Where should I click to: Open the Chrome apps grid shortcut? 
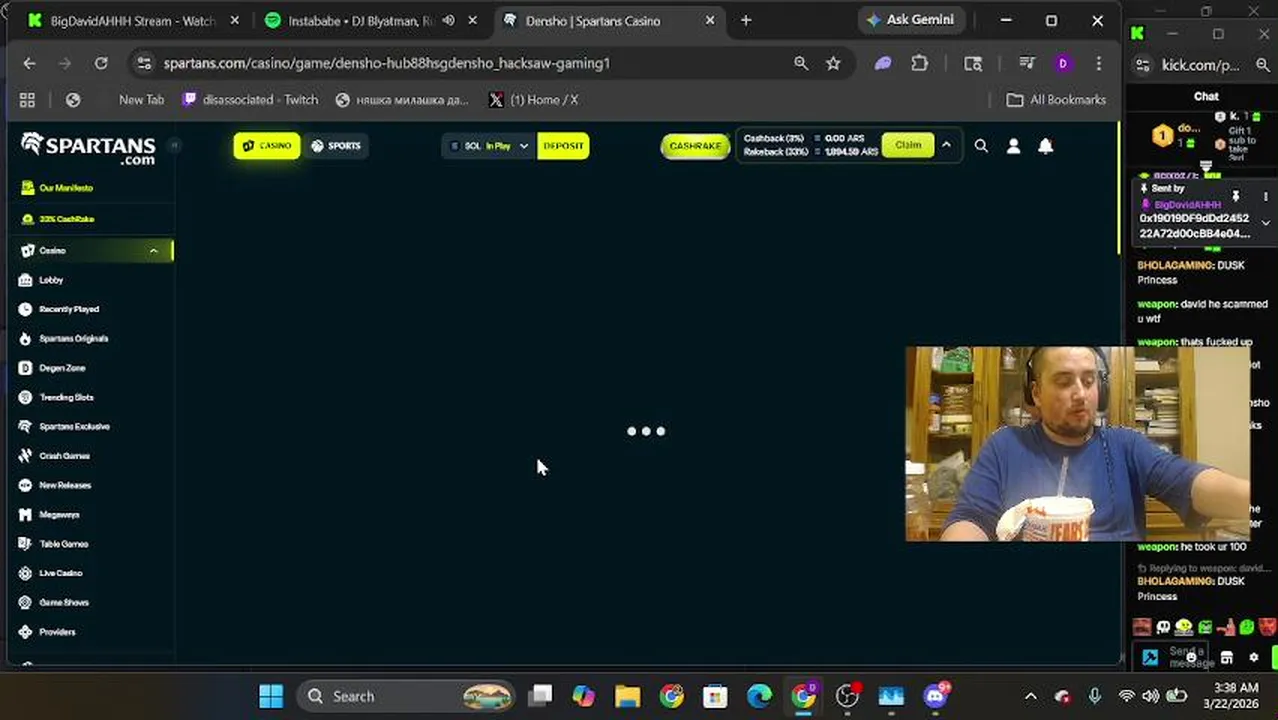(27, 100)
